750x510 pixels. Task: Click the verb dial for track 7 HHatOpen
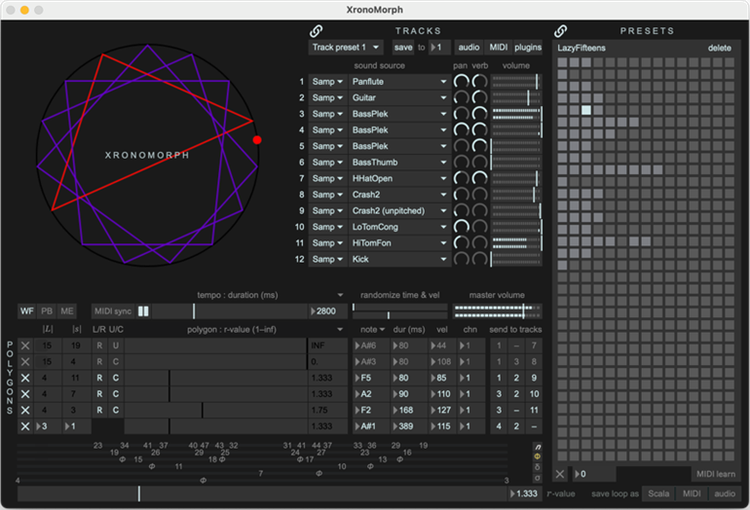480,178
